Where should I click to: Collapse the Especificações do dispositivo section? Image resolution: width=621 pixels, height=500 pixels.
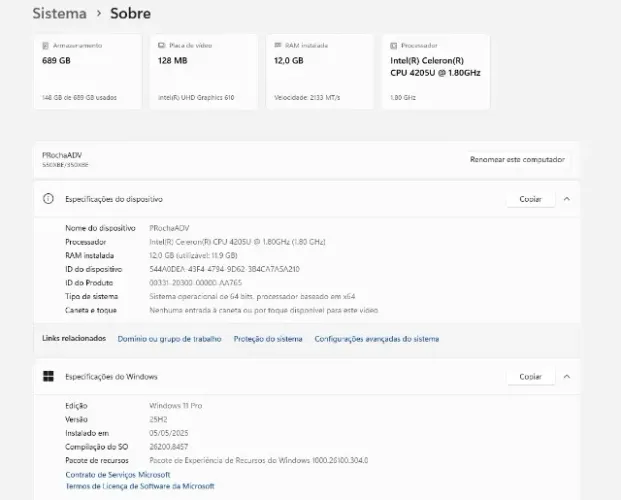click(x=567, y=199)
